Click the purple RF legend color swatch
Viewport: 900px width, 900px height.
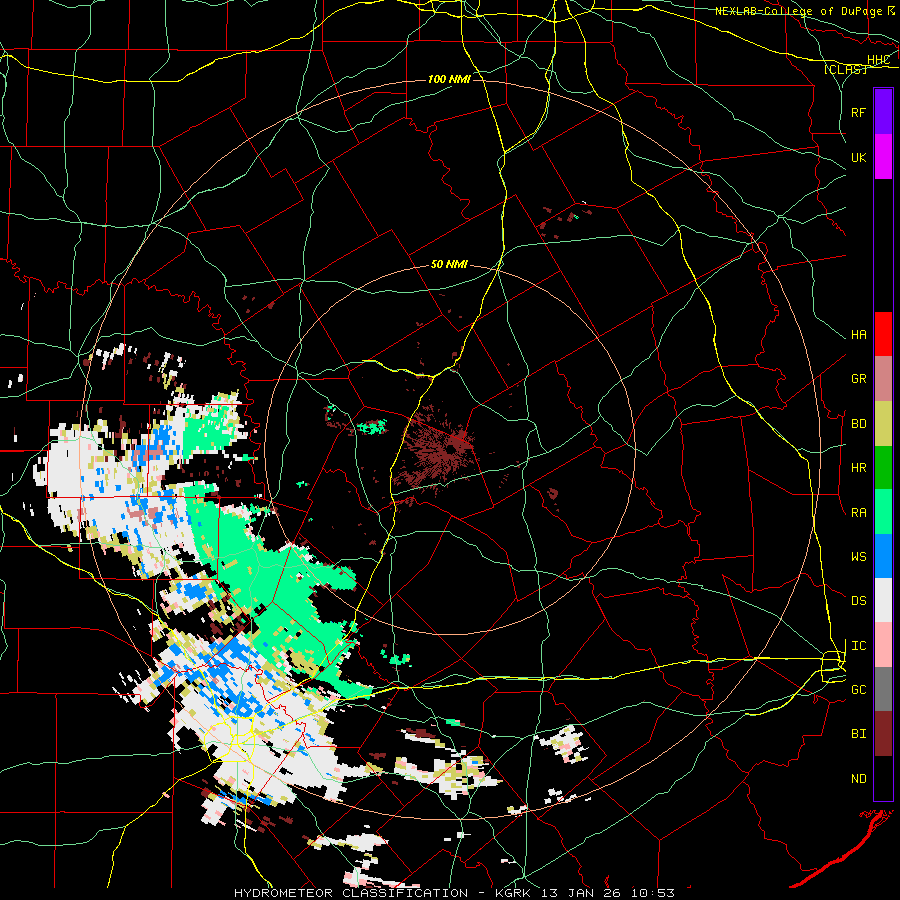coord(883,112)
